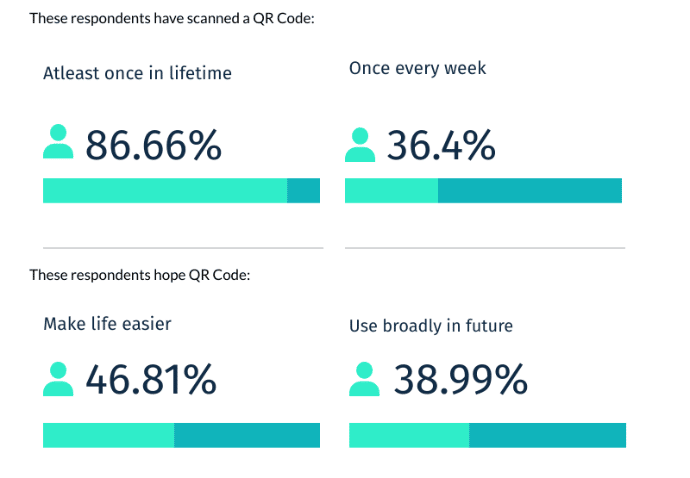Viewport: 690px width, 478px height.
Task: Select the 'Use broadly in future' label
Action: pos(430,326)
